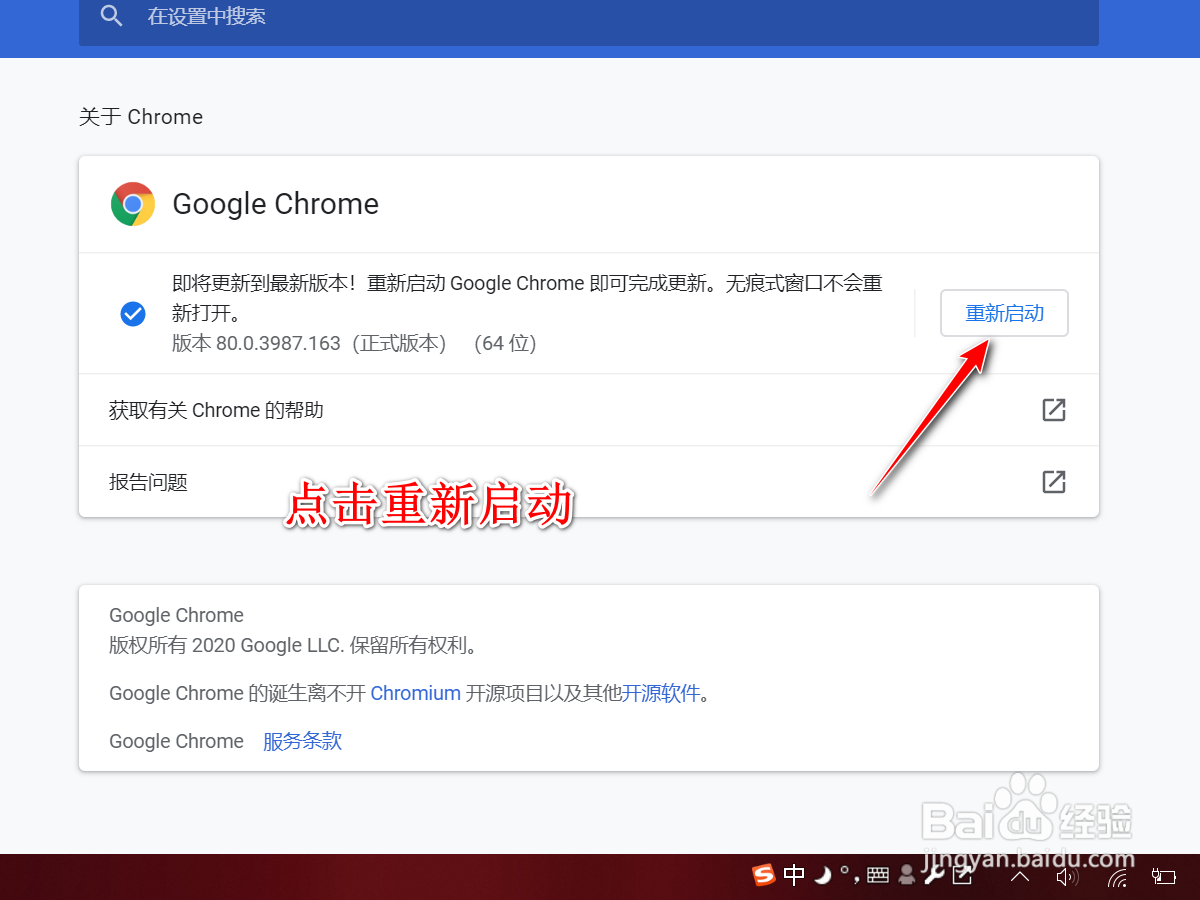Image resolution: width=1200 pixels, height=900 pixels.
Task: Follow the 开源软件 link
Action: tap(661, 693)
